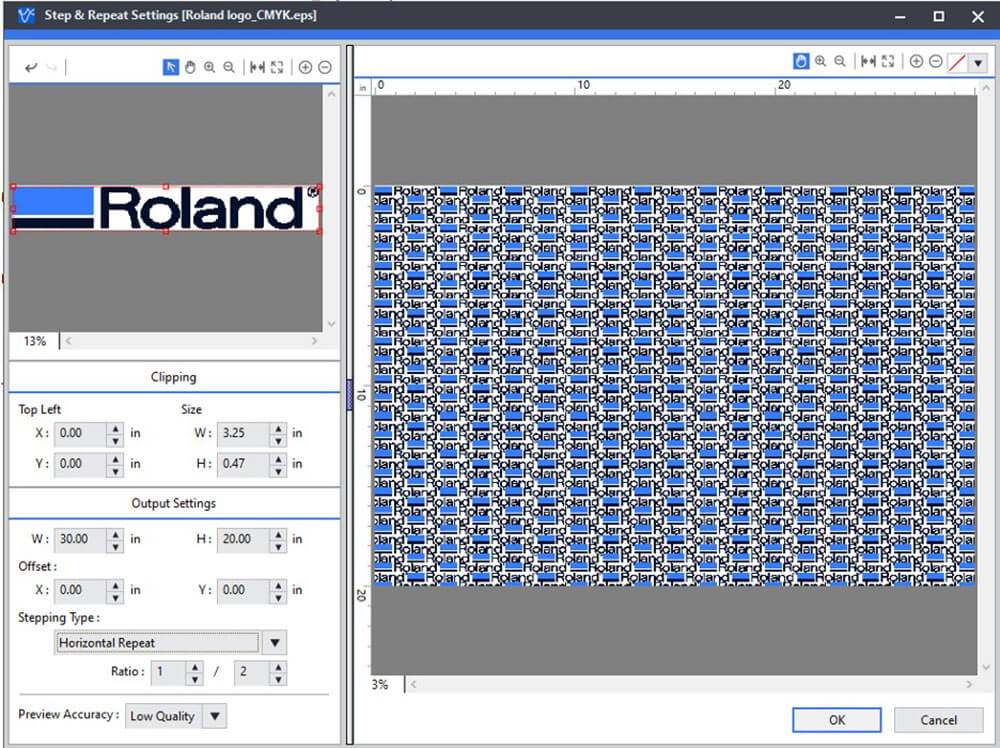Fit width icon in clipping preview toolbar
Image resolution: width=1000 pixels, height=748 pixels.
(x=257, y=67)
